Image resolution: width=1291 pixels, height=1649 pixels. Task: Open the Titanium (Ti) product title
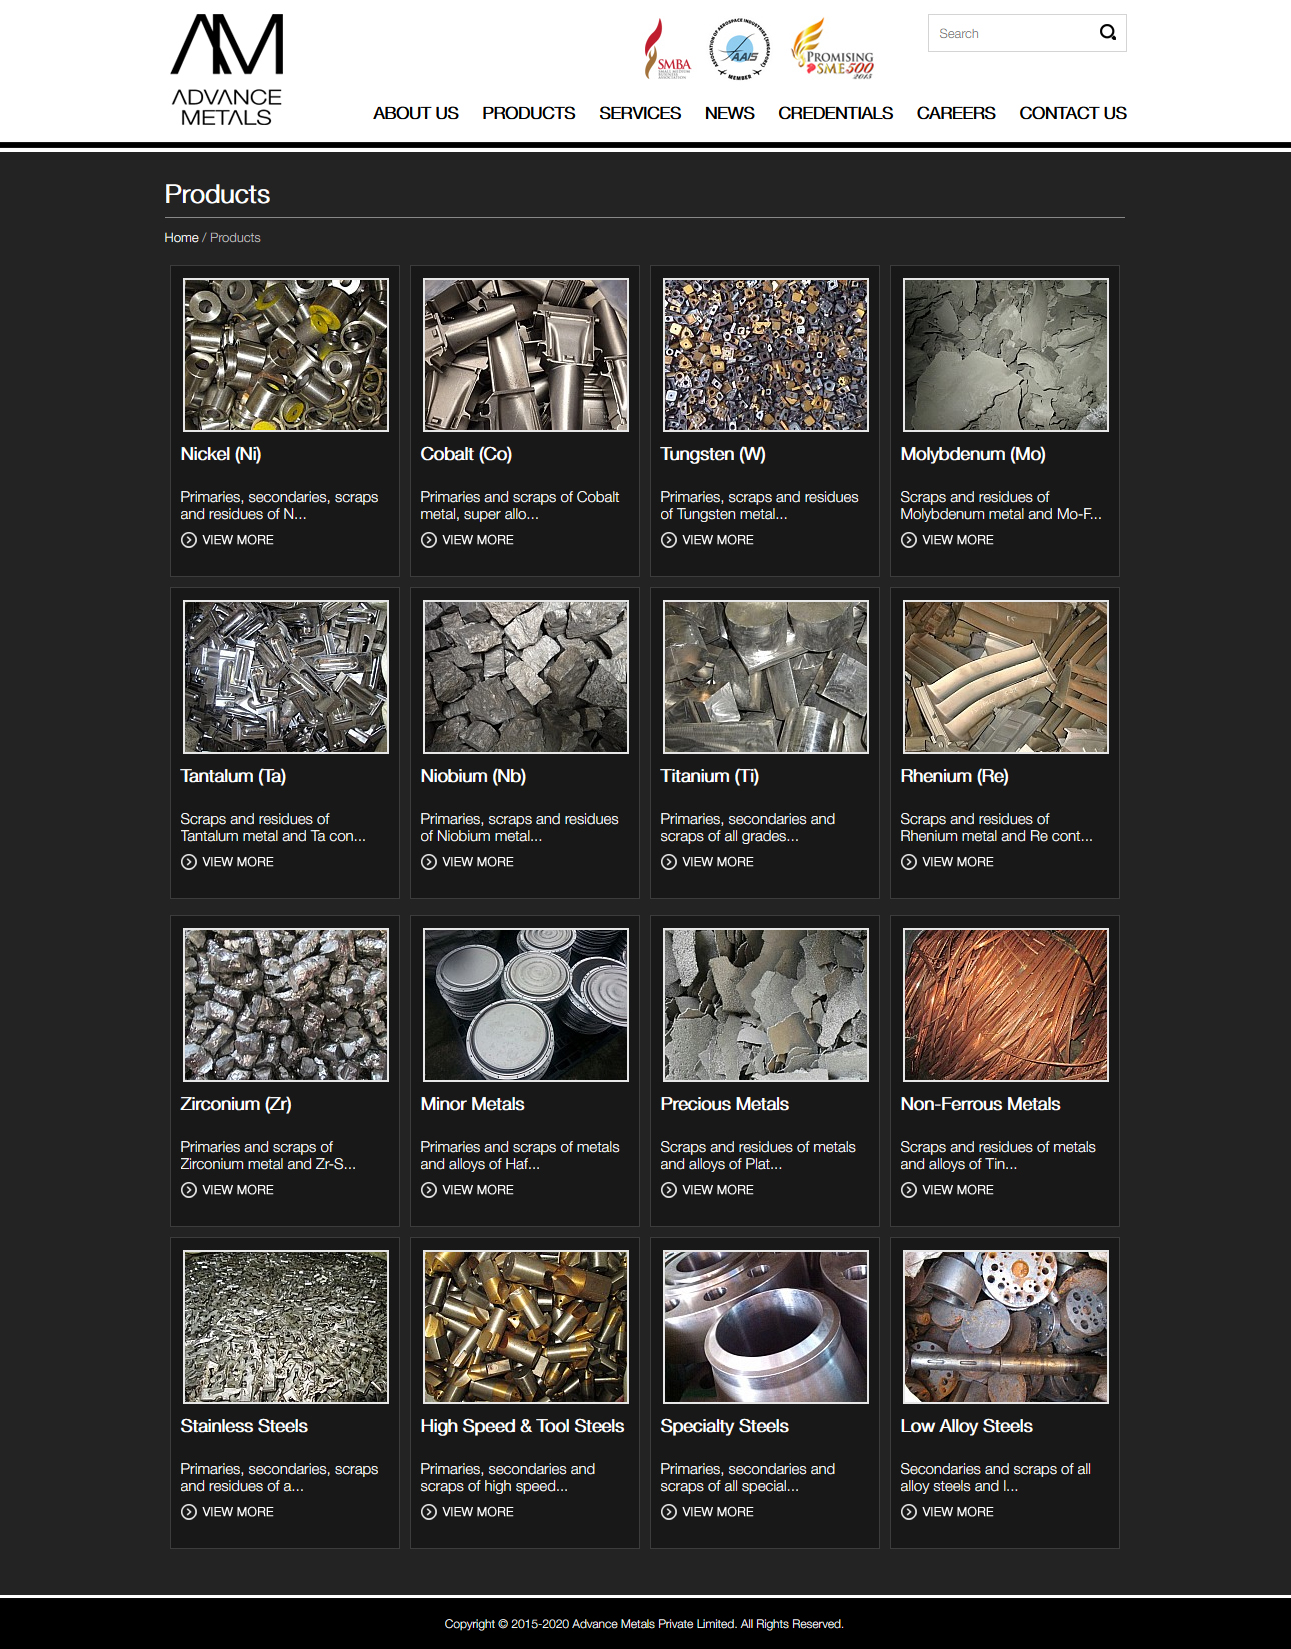pos(709,776)
